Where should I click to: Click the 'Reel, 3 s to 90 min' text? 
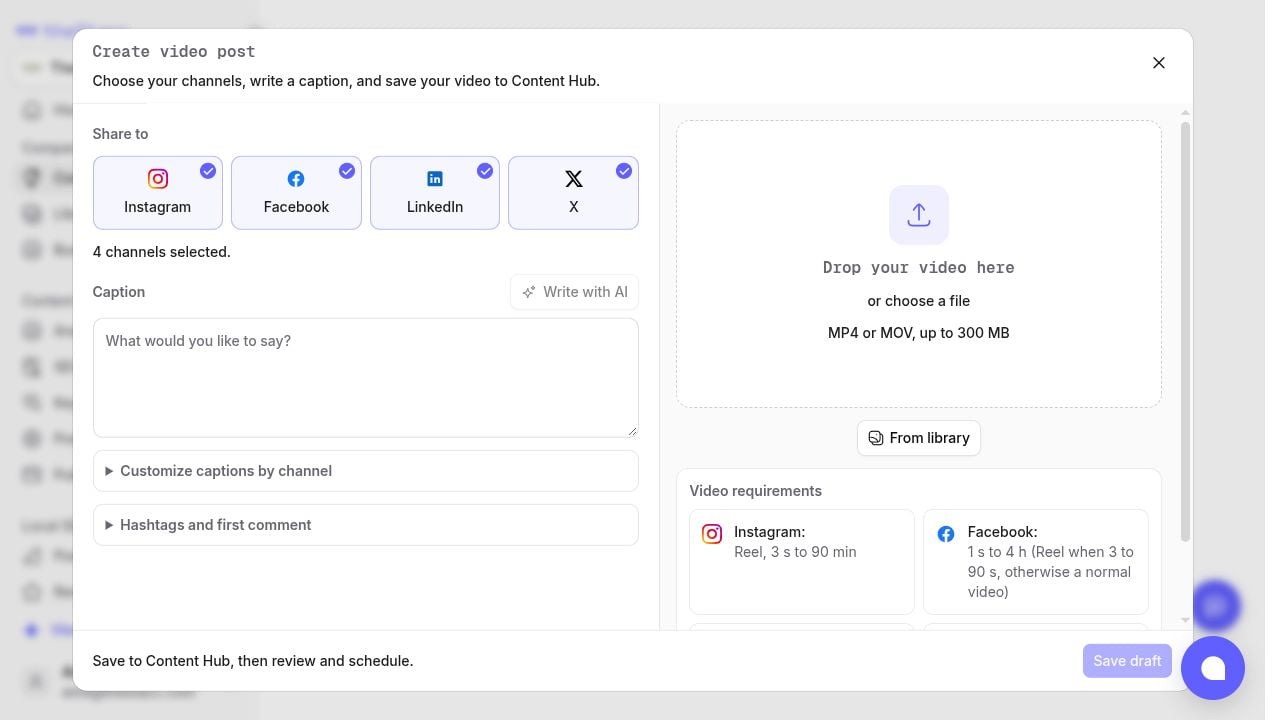[x=795, y=552]
